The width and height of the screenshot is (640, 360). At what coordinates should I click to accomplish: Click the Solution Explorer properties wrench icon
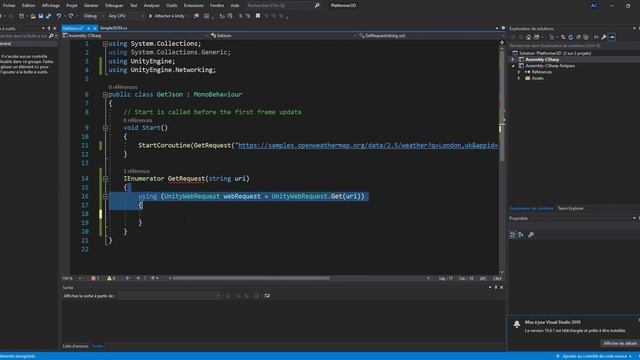pyautogui.click(x=604, y=37)
